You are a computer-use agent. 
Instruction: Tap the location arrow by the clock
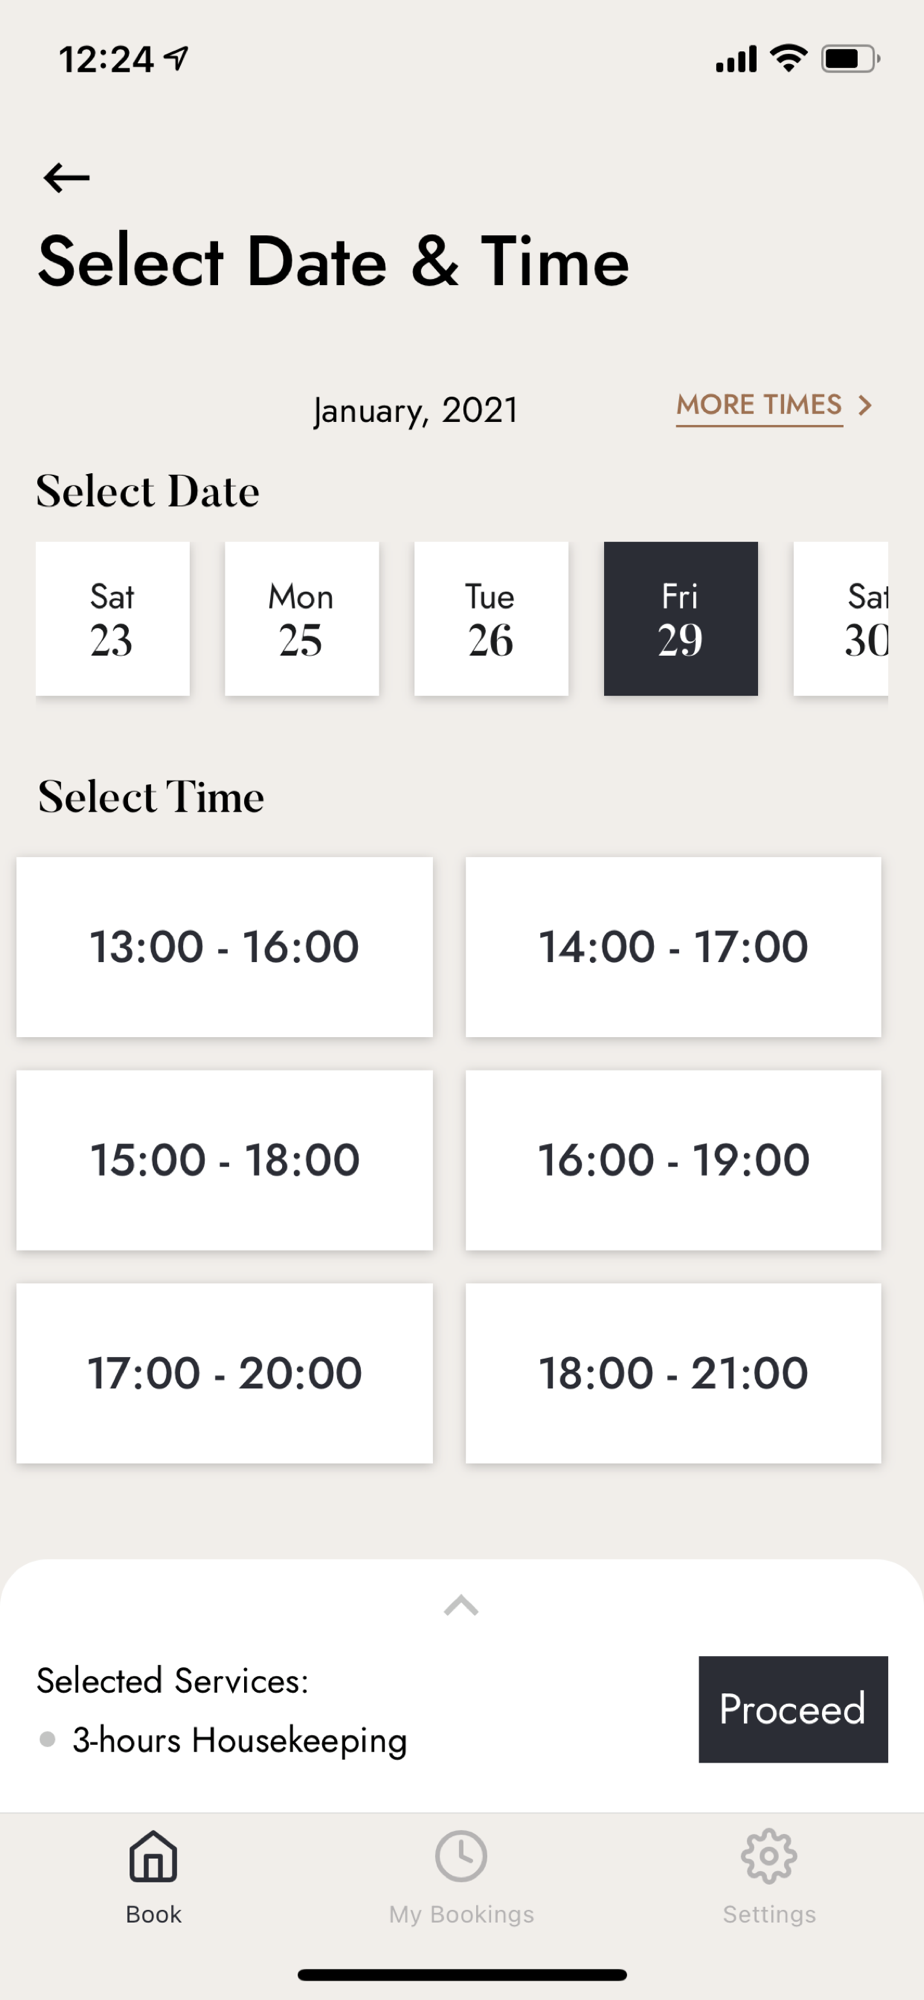[x=177, y=59]
